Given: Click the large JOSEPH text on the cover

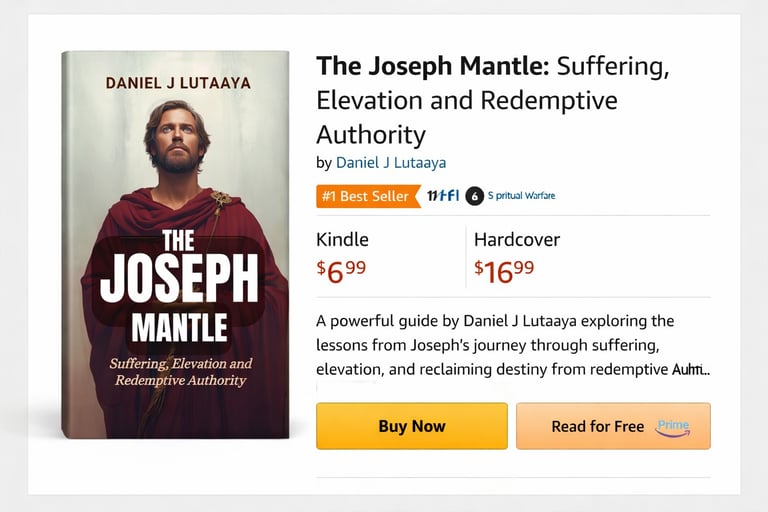Looking at the screenshot, I should pyautogui.click(x=179, y=279).
